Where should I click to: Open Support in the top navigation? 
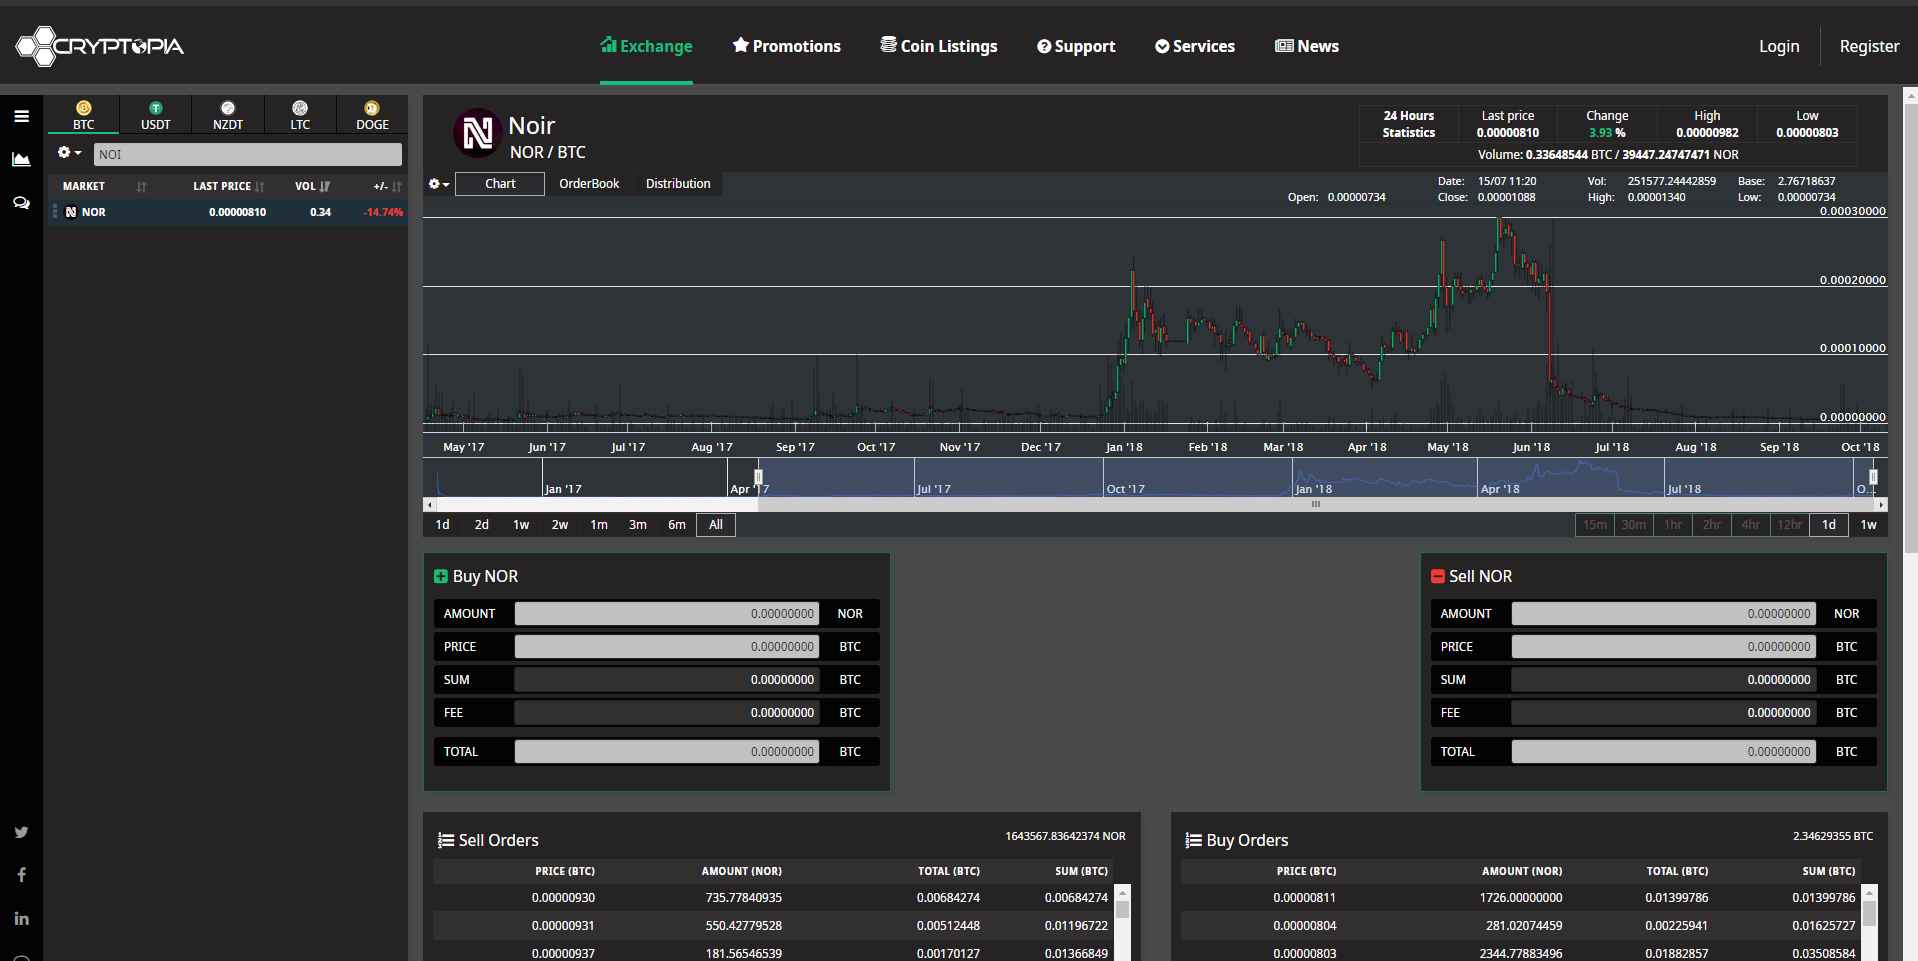pyautogui.click(x=1076, y=46)
